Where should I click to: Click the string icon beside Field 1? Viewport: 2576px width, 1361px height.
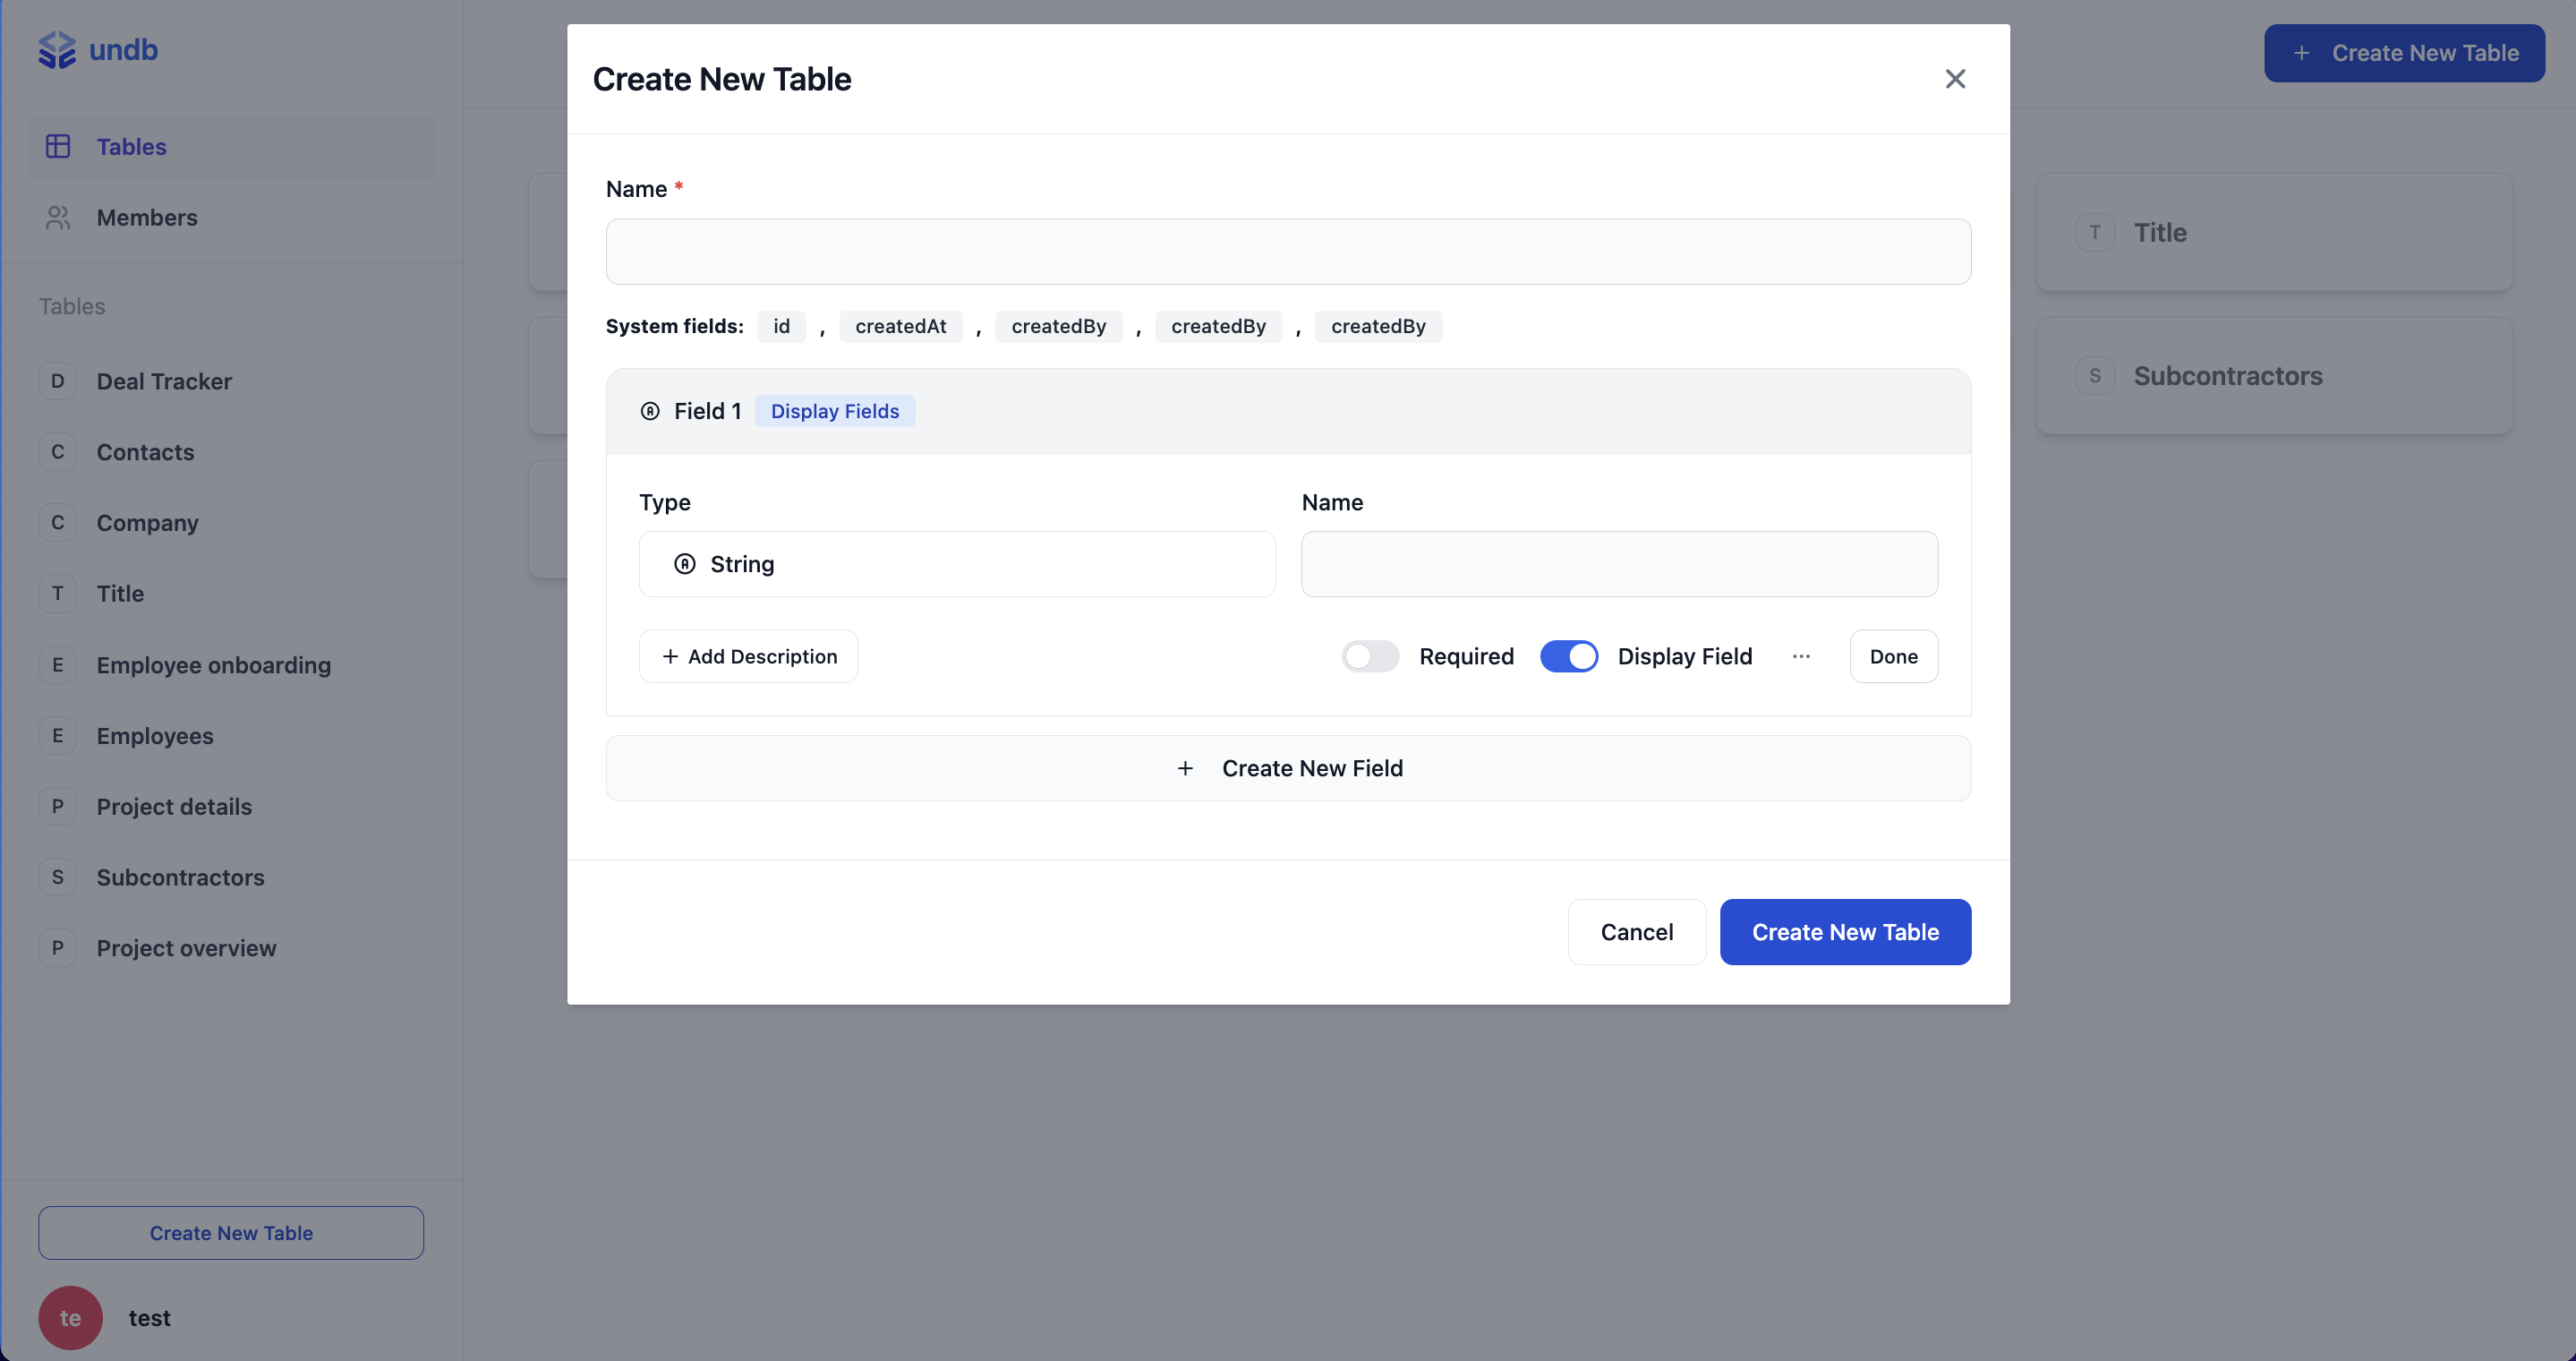tap(650, 411)
